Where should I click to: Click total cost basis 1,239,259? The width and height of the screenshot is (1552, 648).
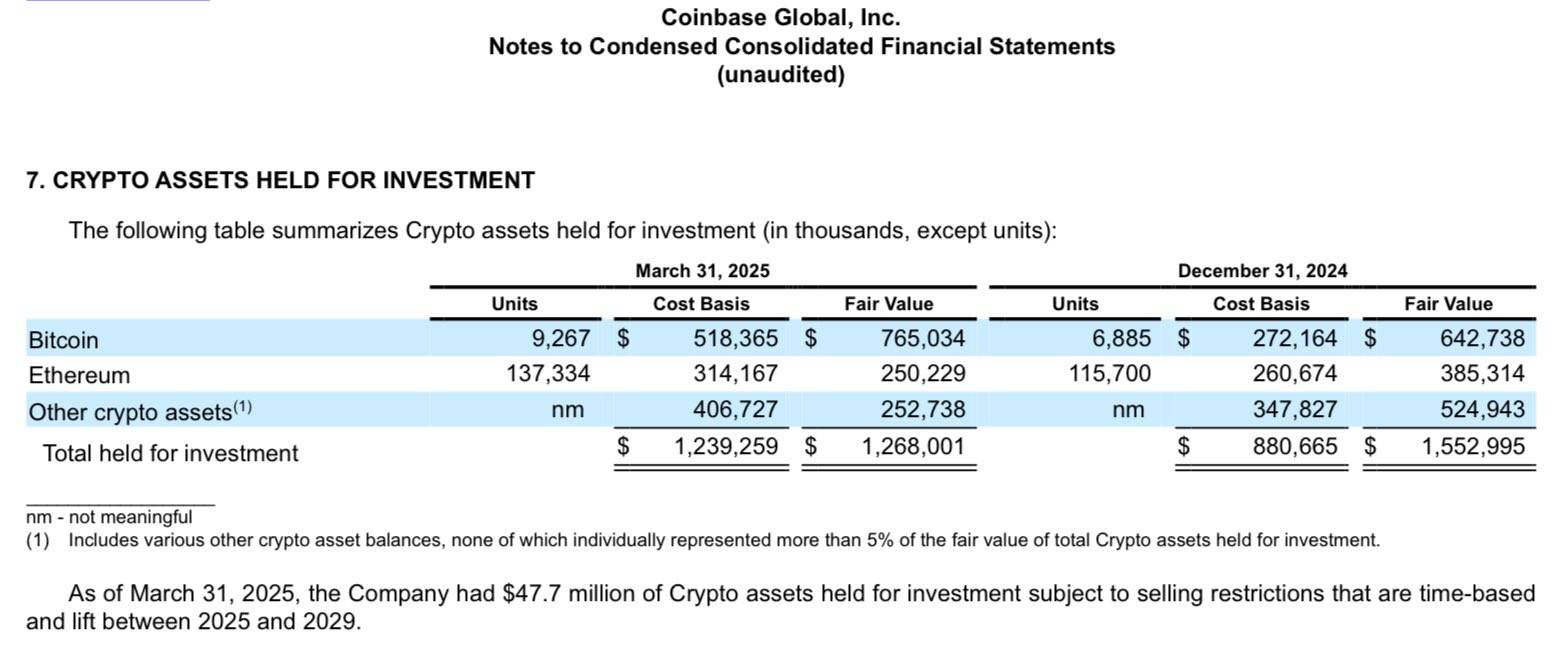[726, 447]
